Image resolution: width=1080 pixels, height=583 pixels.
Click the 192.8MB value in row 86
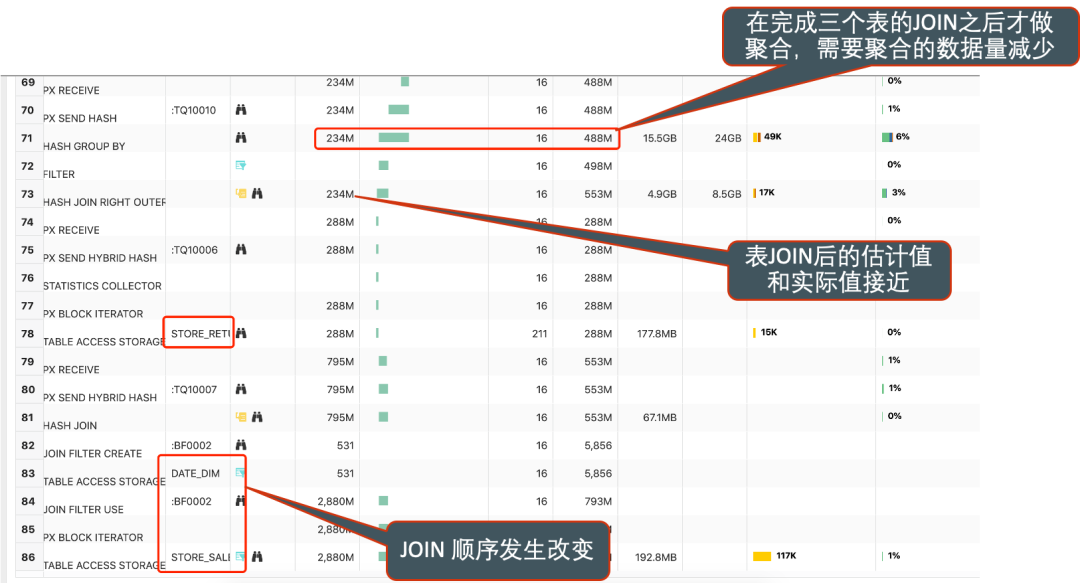pyautogui.click(x=656, y=557)
